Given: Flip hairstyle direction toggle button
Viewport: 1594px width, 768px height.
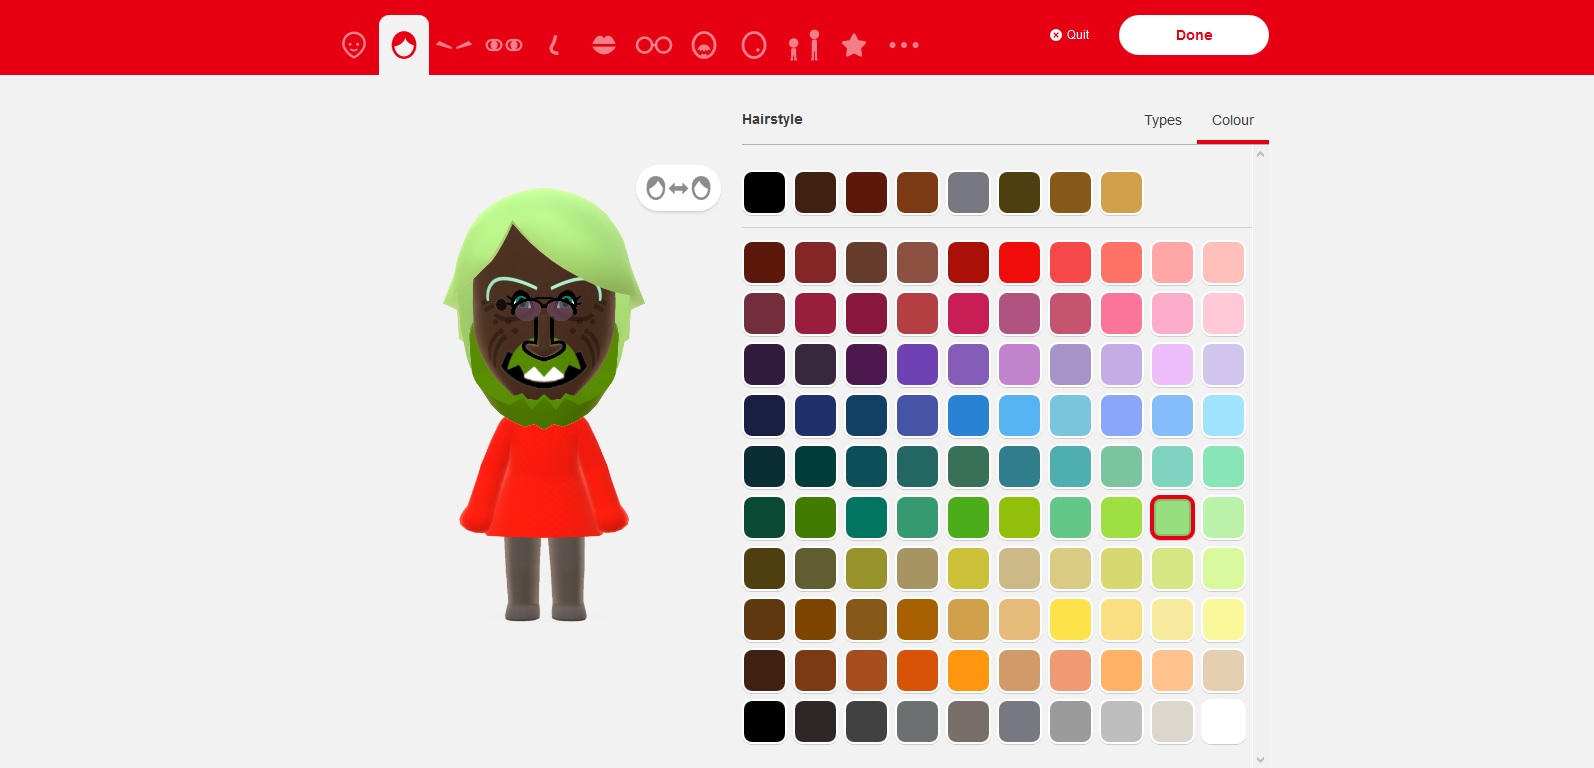Looking at the screenshot, I should click(x=679, y=188).
